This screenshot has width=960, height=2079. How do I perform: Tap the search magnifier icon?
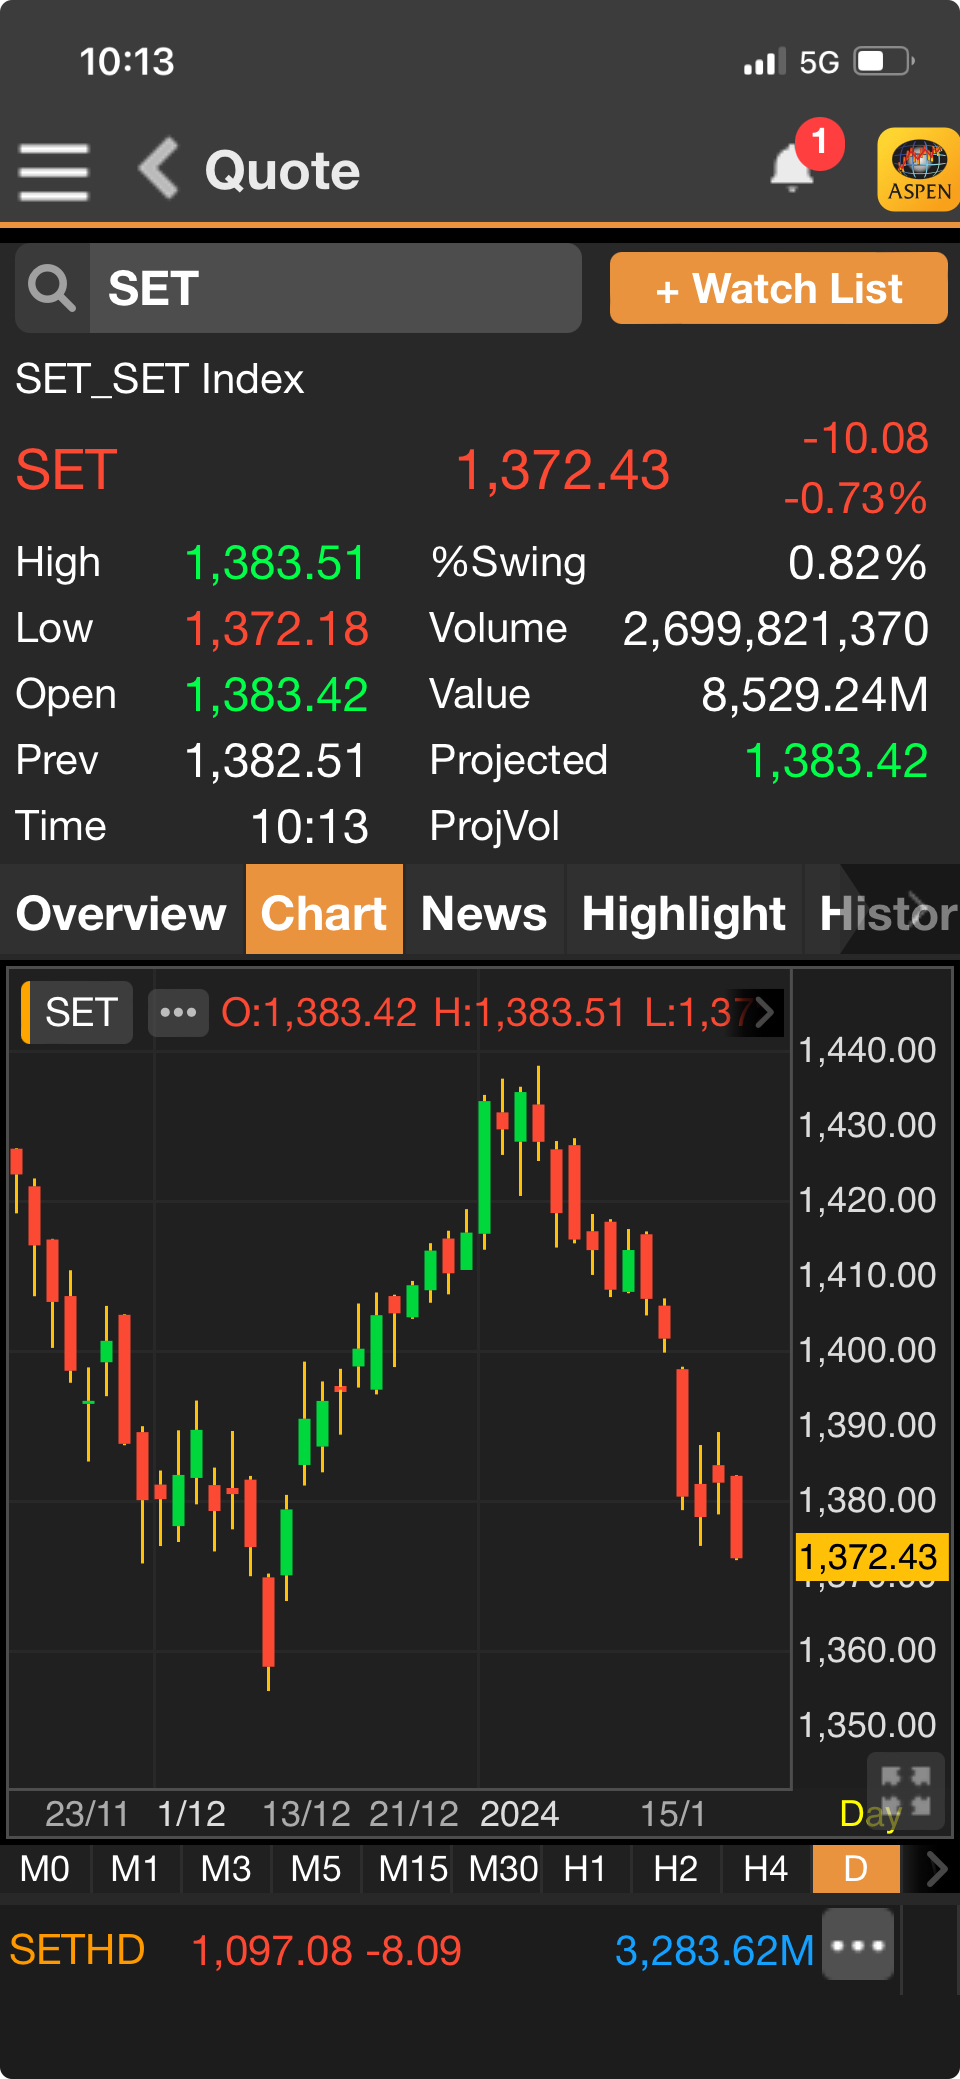tap(52, 289)
